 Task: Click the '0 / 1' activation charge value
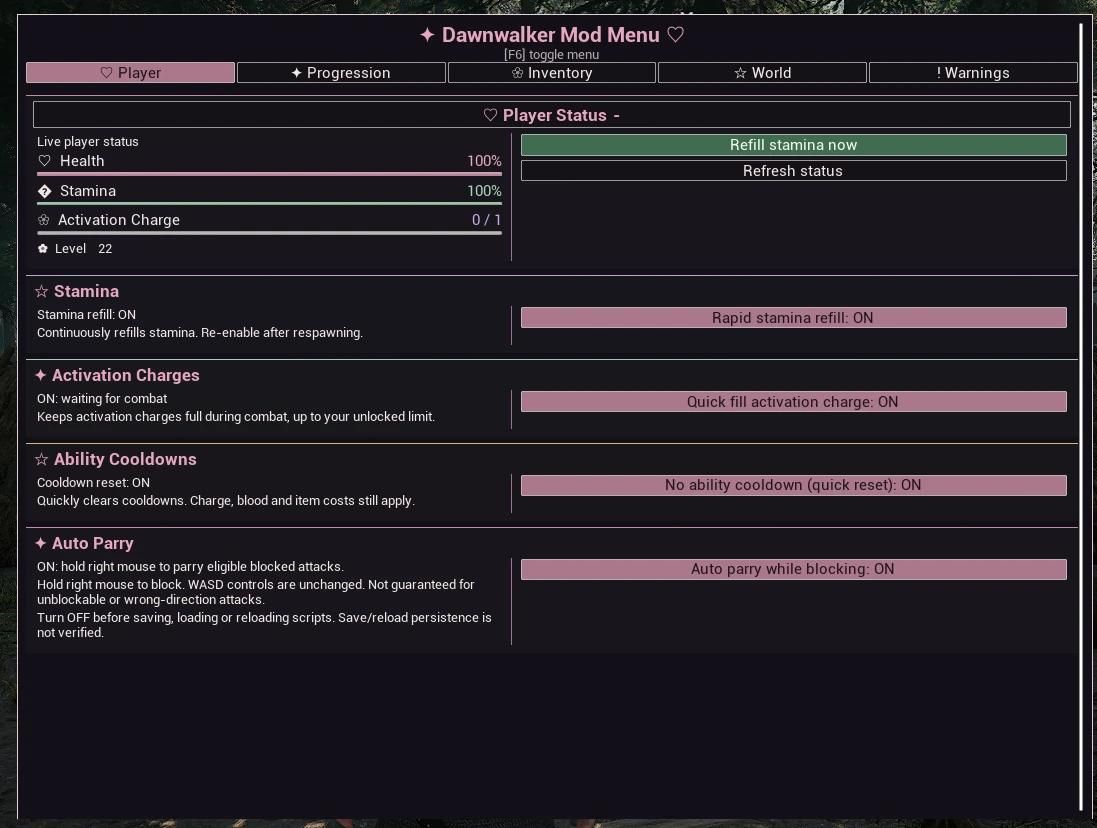coord(486,220)
